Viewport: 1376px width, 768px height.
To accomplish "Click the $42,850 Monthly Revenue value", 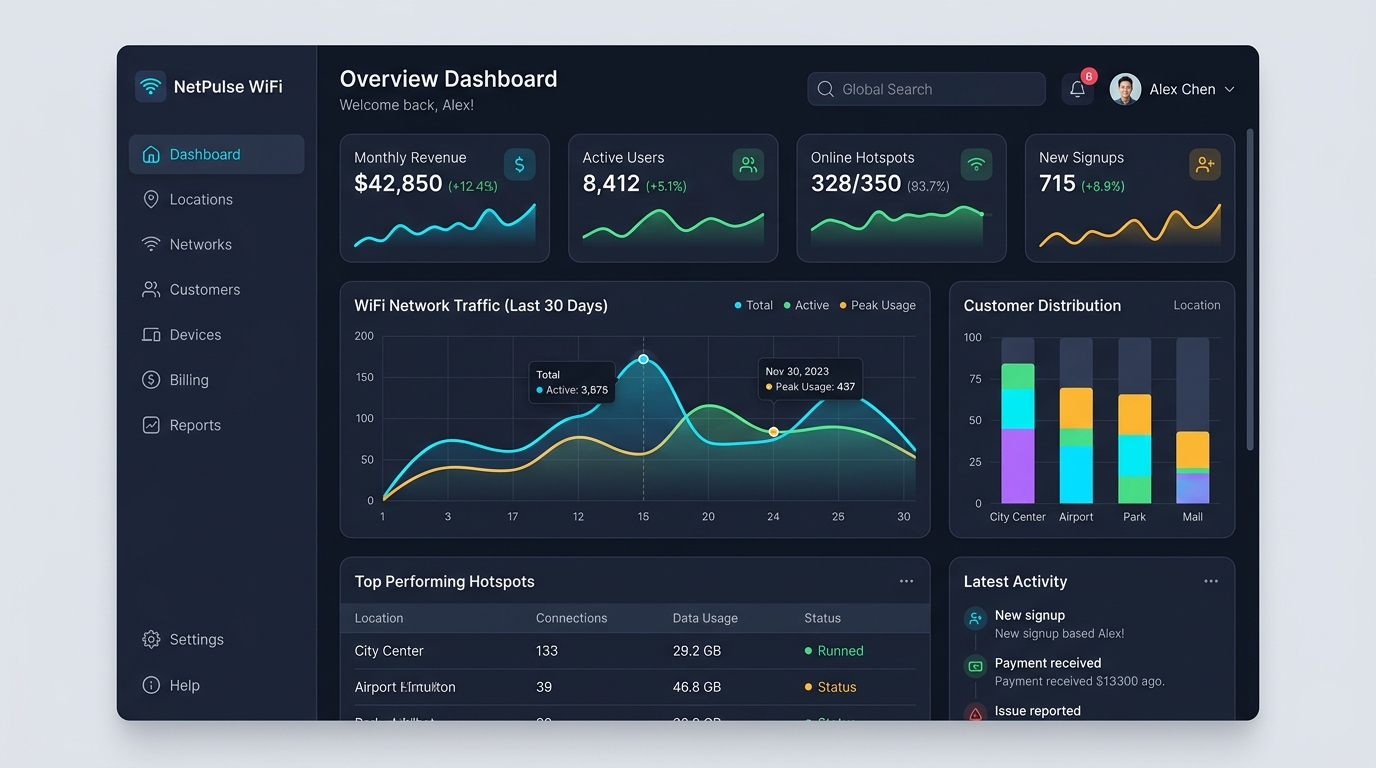I will [398, 184].
